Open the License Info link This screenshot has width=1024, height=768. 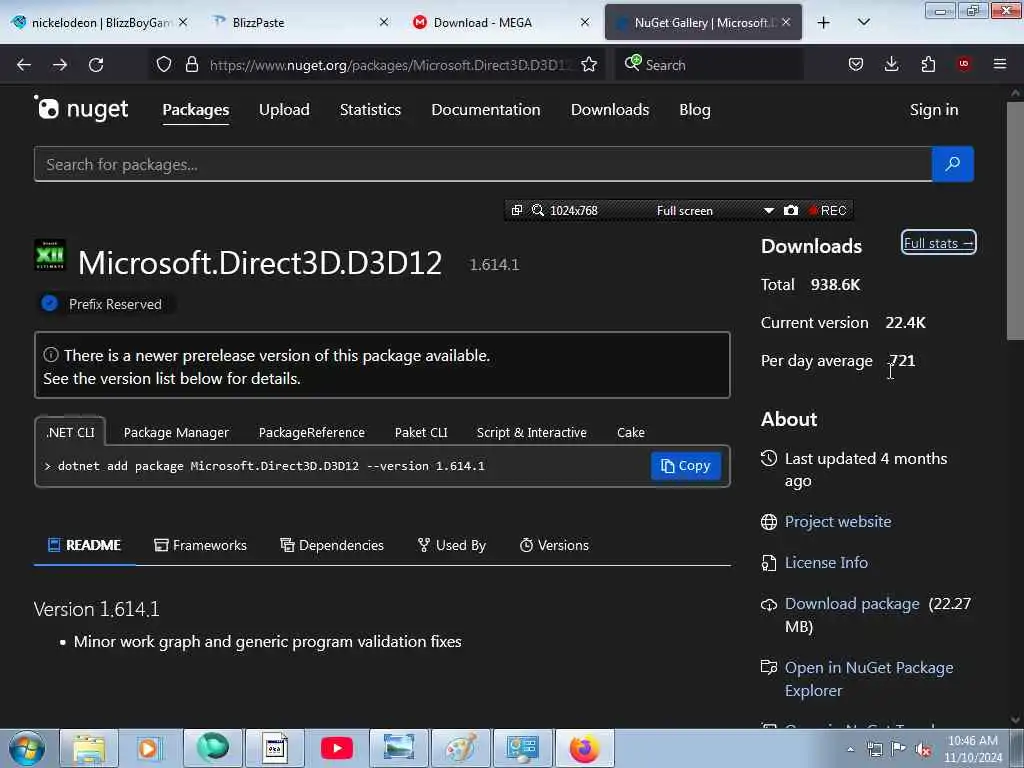click(826, 562)
